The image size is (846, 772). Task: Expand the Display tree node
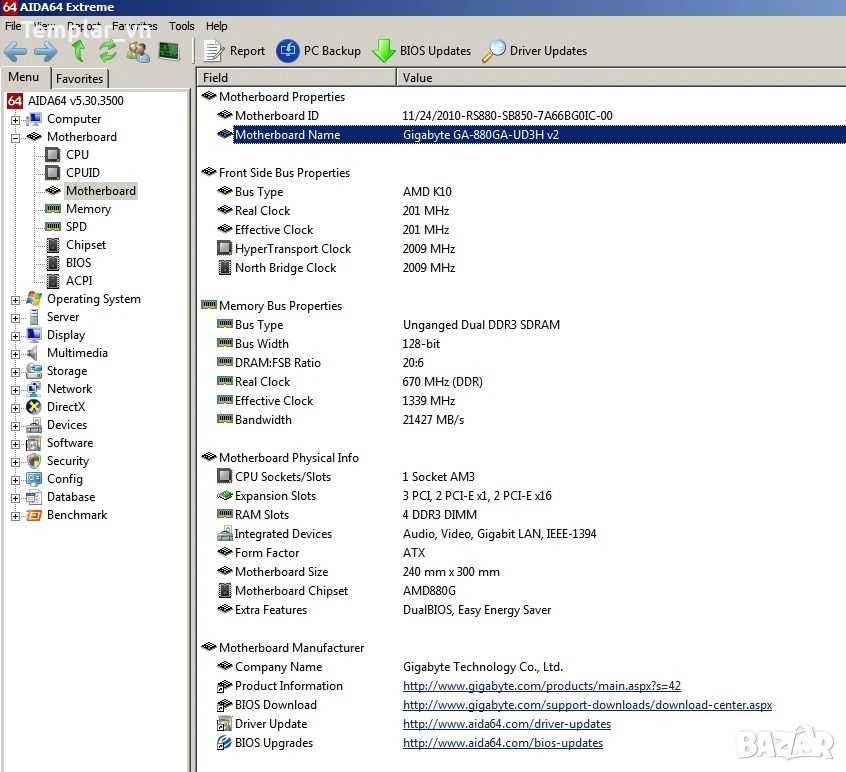pyautogui.click(x=16, y=336)
